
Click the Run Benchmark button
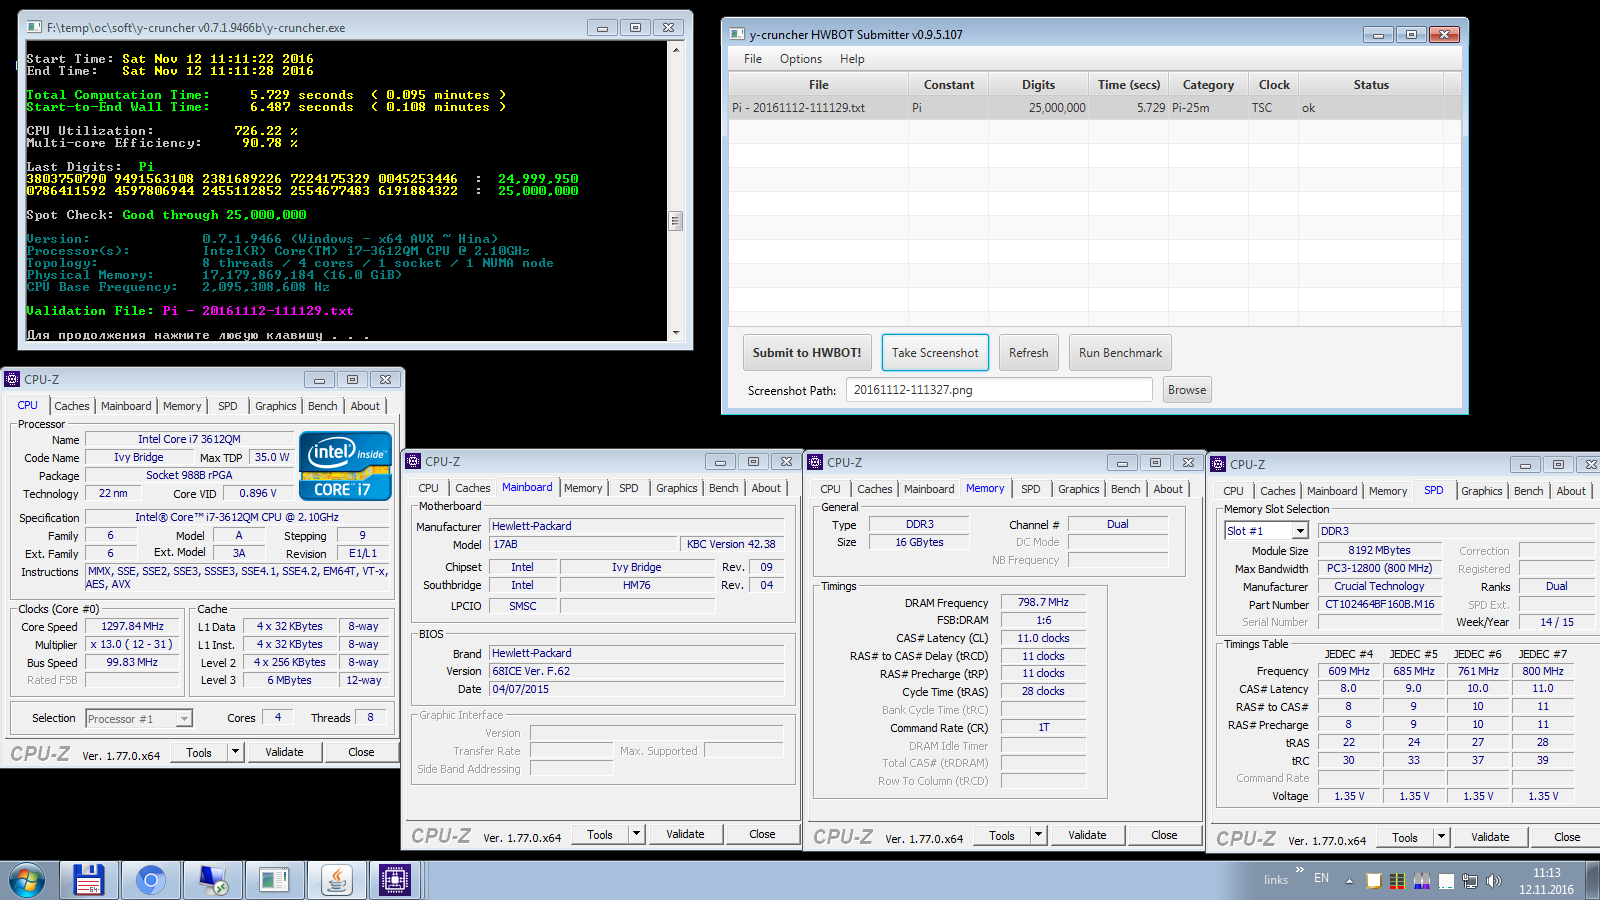click(1120, 353)
